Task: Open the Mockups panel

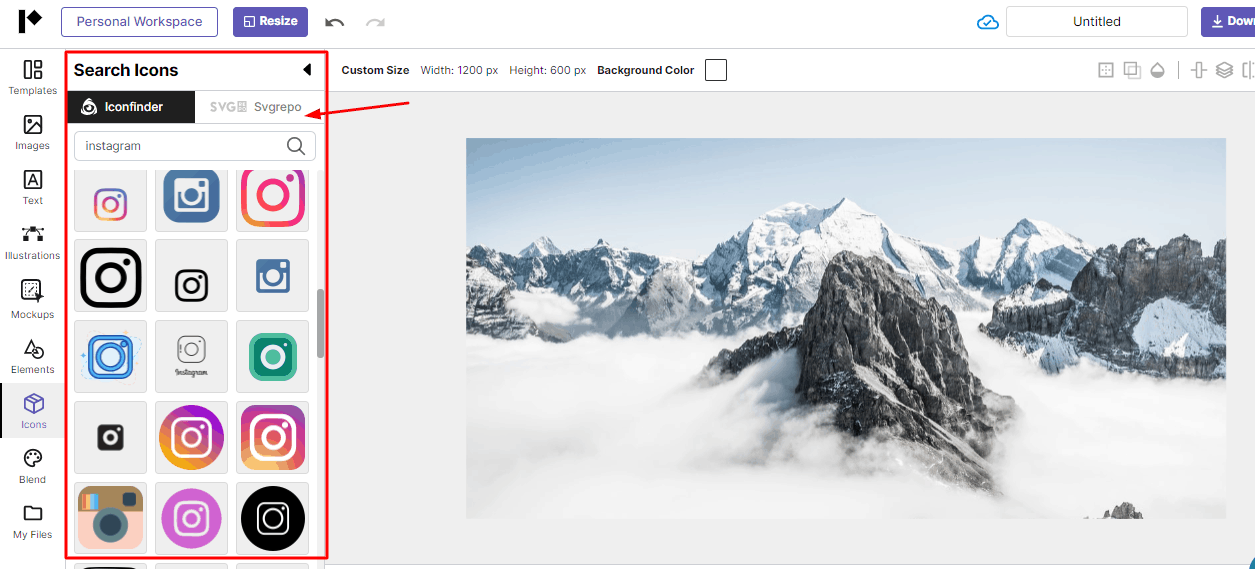Action: (x=32, y=299)
